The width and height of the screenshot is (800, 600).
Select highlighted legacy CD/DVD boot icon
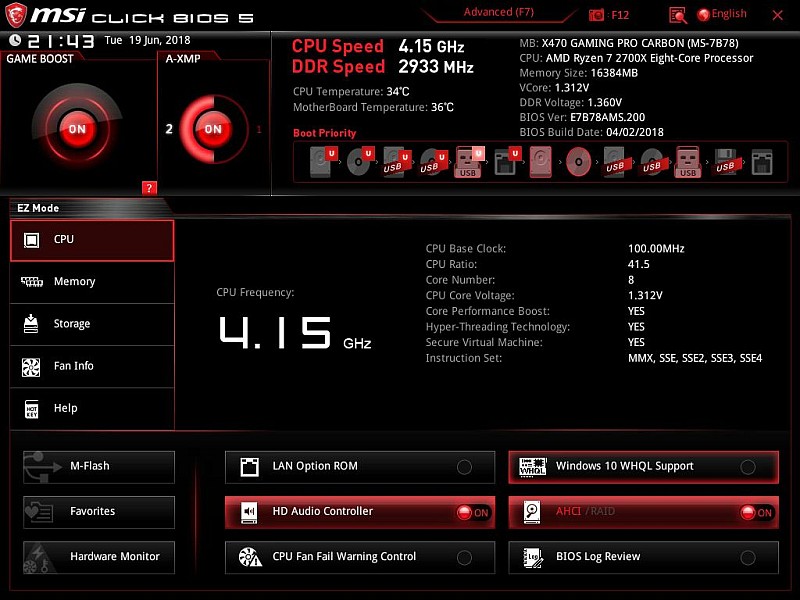click(579, 162)
